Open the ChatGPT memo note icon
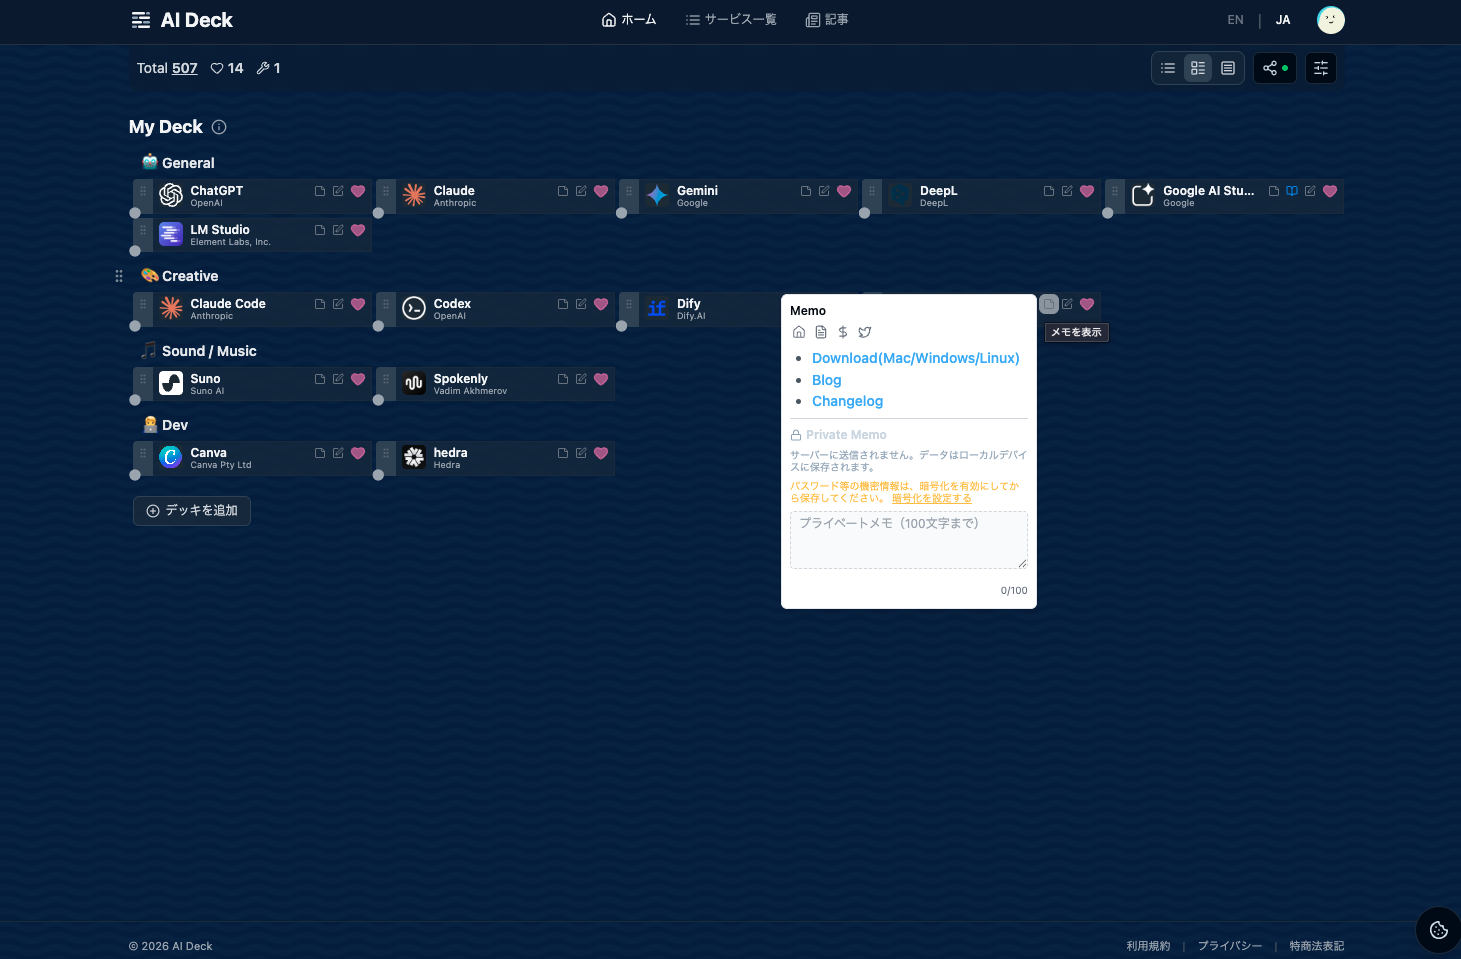1461x959 pixels. [320, 191]
